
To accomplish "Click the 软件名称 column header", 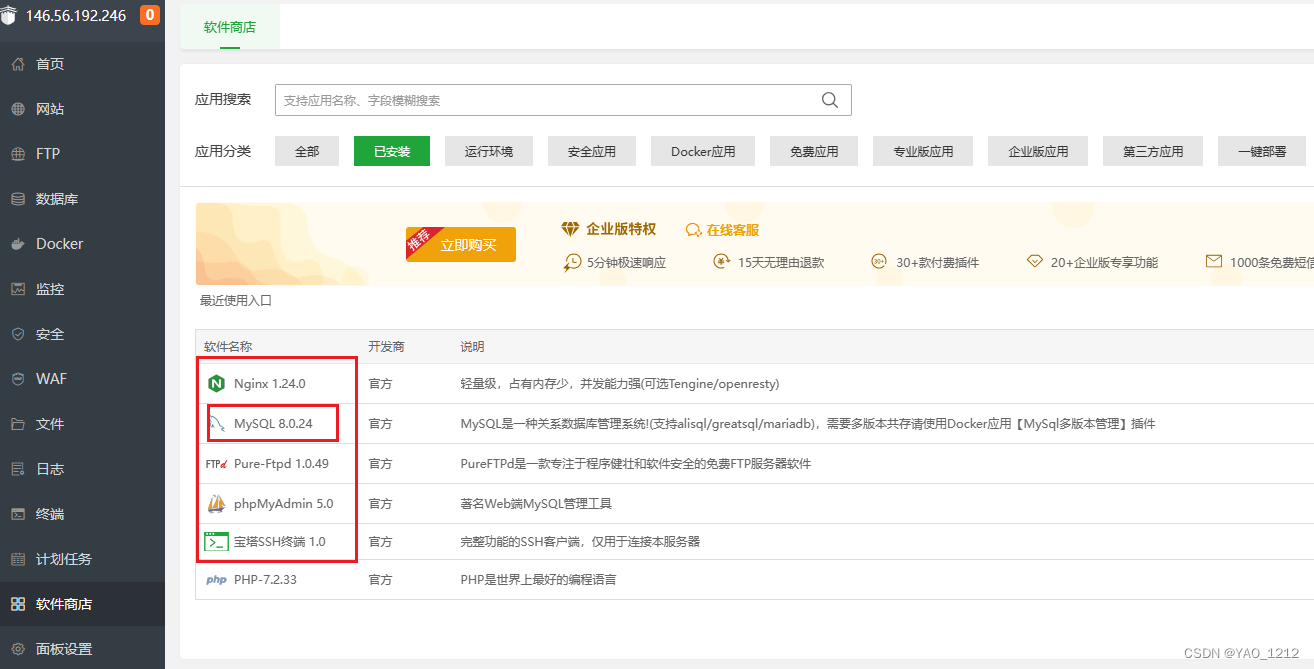I will pos(228,347).
